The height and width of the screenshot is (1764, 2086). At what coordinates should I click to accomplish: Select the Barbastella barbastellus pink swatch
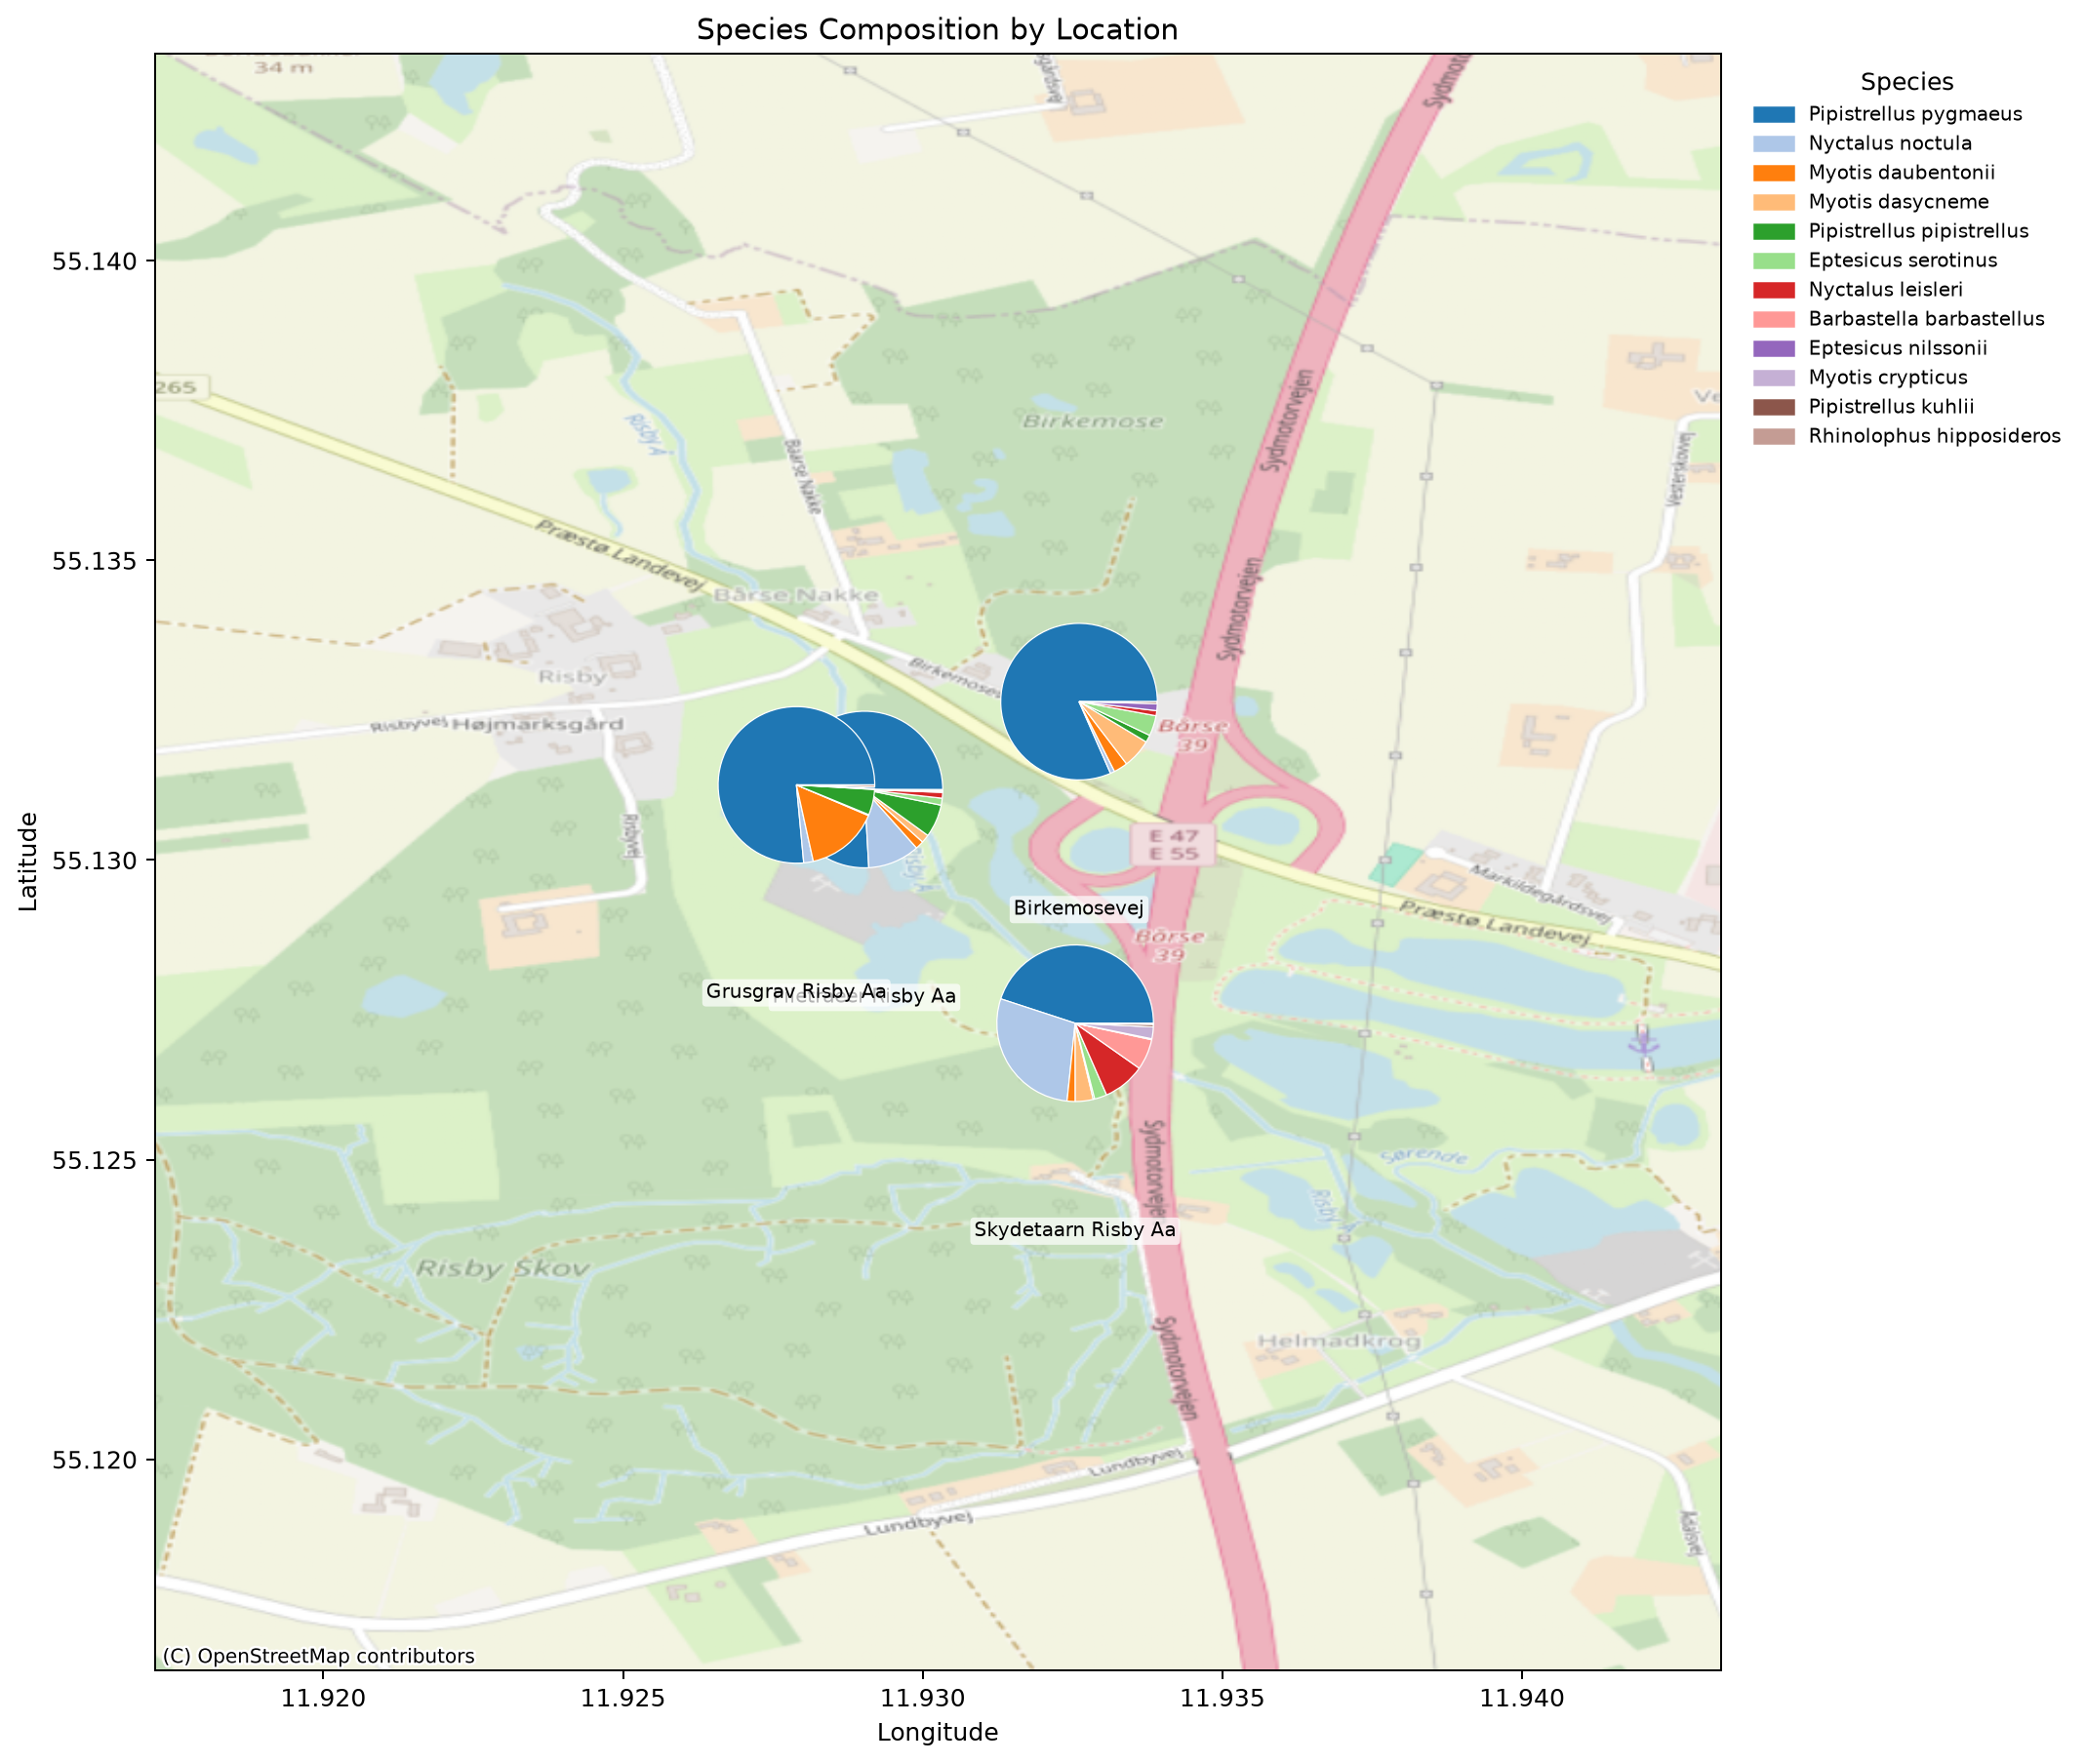click(x=1774, y=319)
